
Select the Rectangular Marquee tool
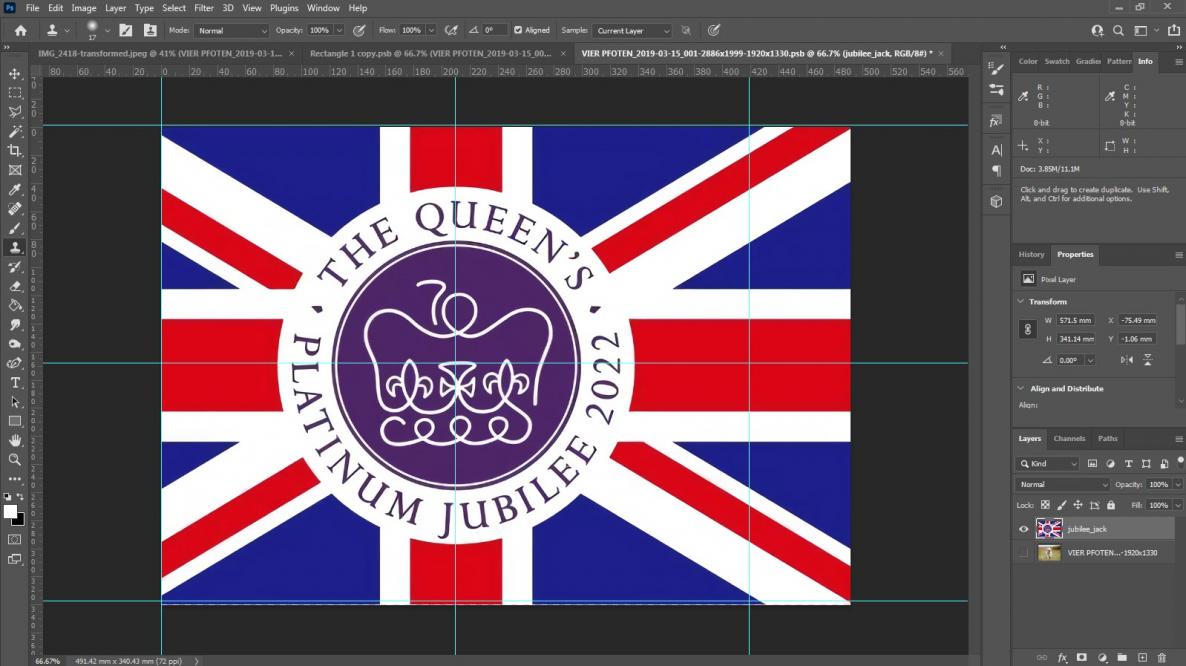[x=14, y=92]
